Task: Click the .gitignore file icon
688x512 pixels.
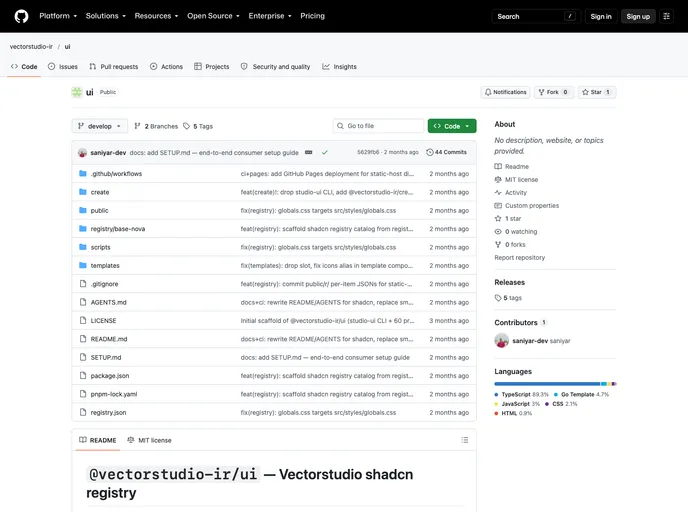Action: pyautogui.click(x=82, y=284)
